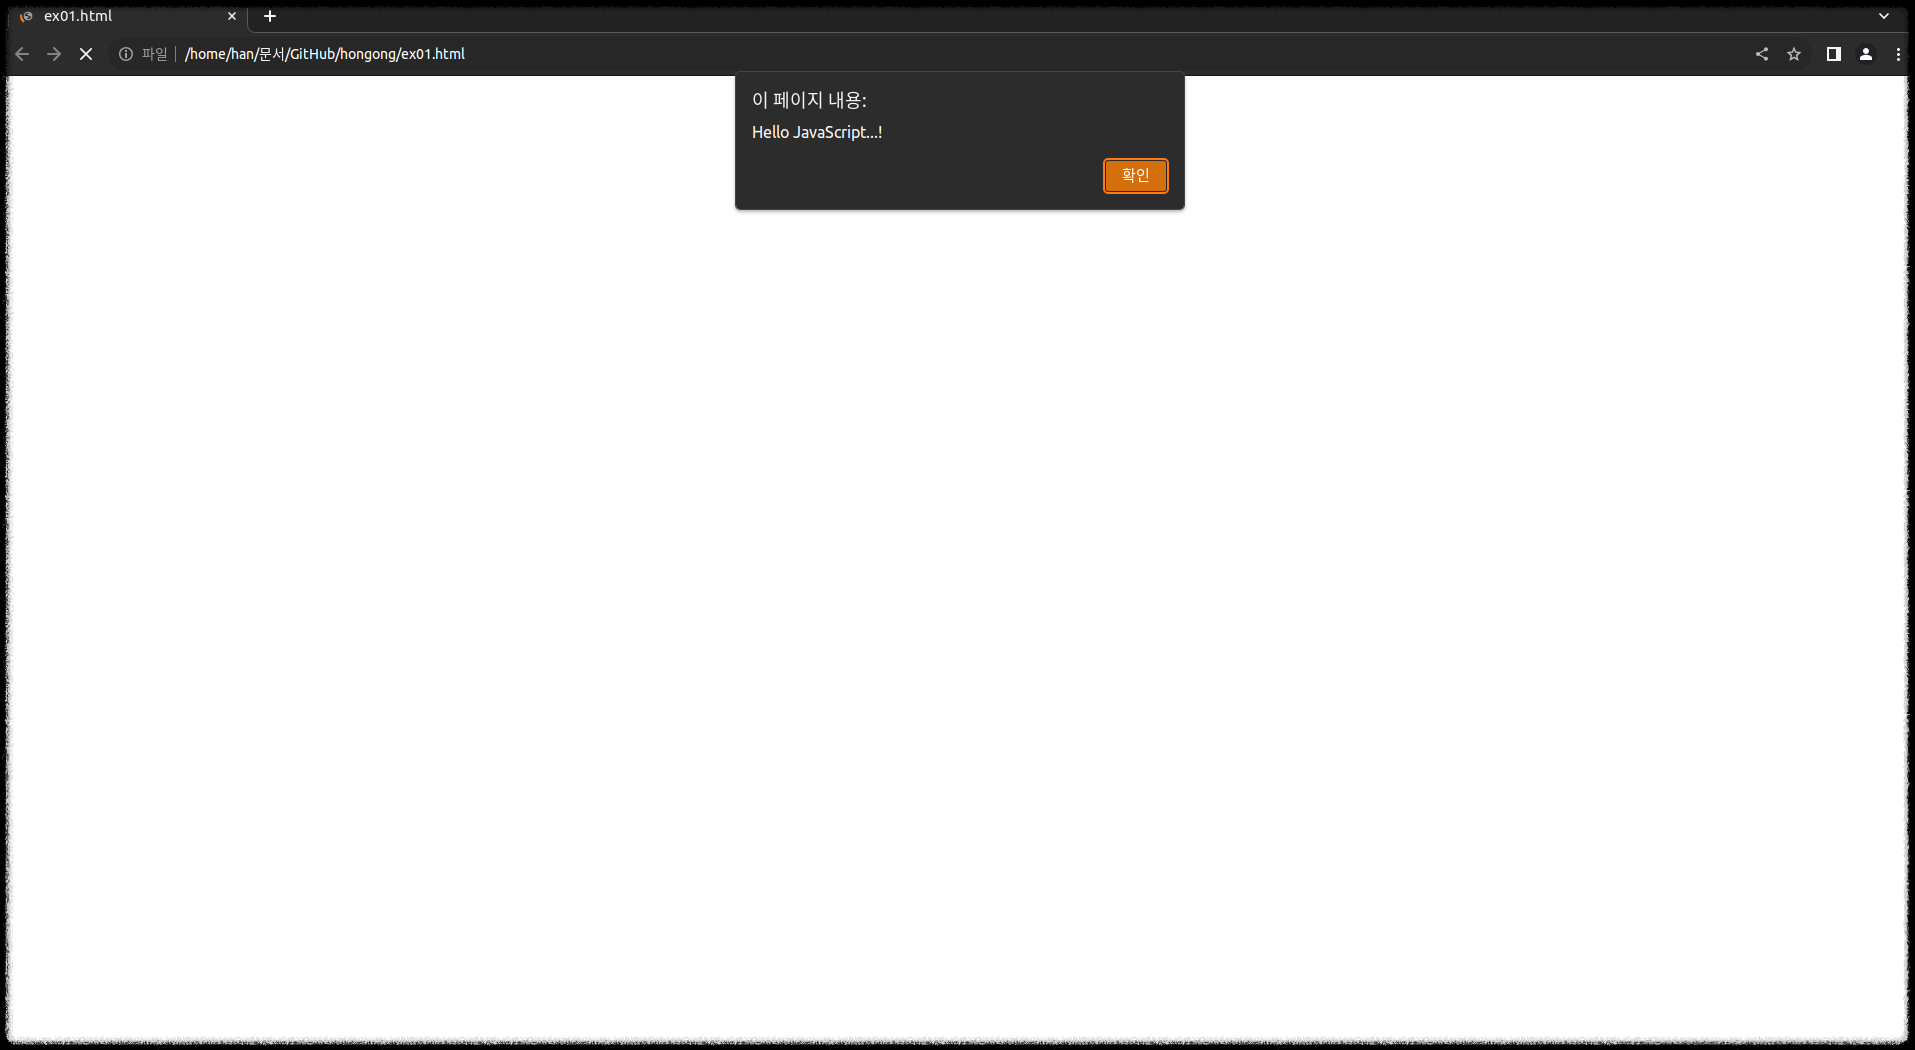Click the Hello JavaScript...! alert message
This screenshot has width=1915, height=1050.
(817, 132)
